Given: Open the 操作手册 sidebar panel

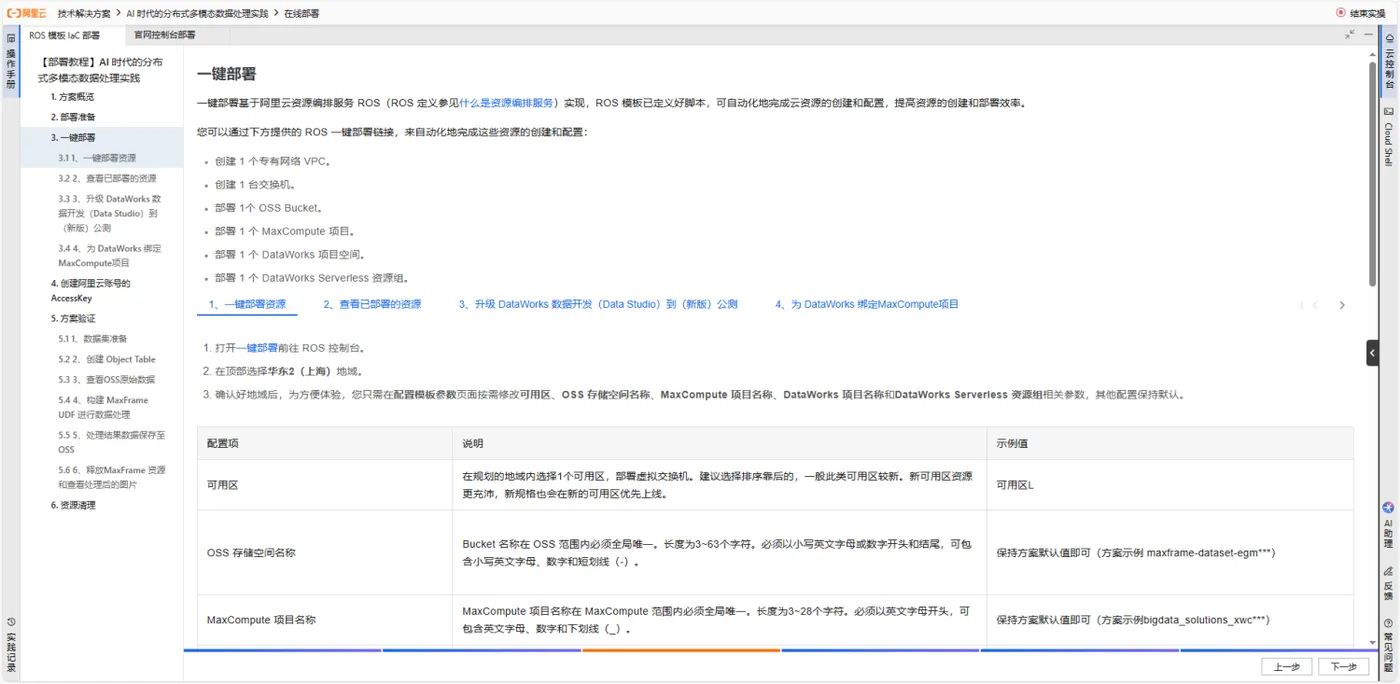Looking at the screenshot, I should 11,64.
